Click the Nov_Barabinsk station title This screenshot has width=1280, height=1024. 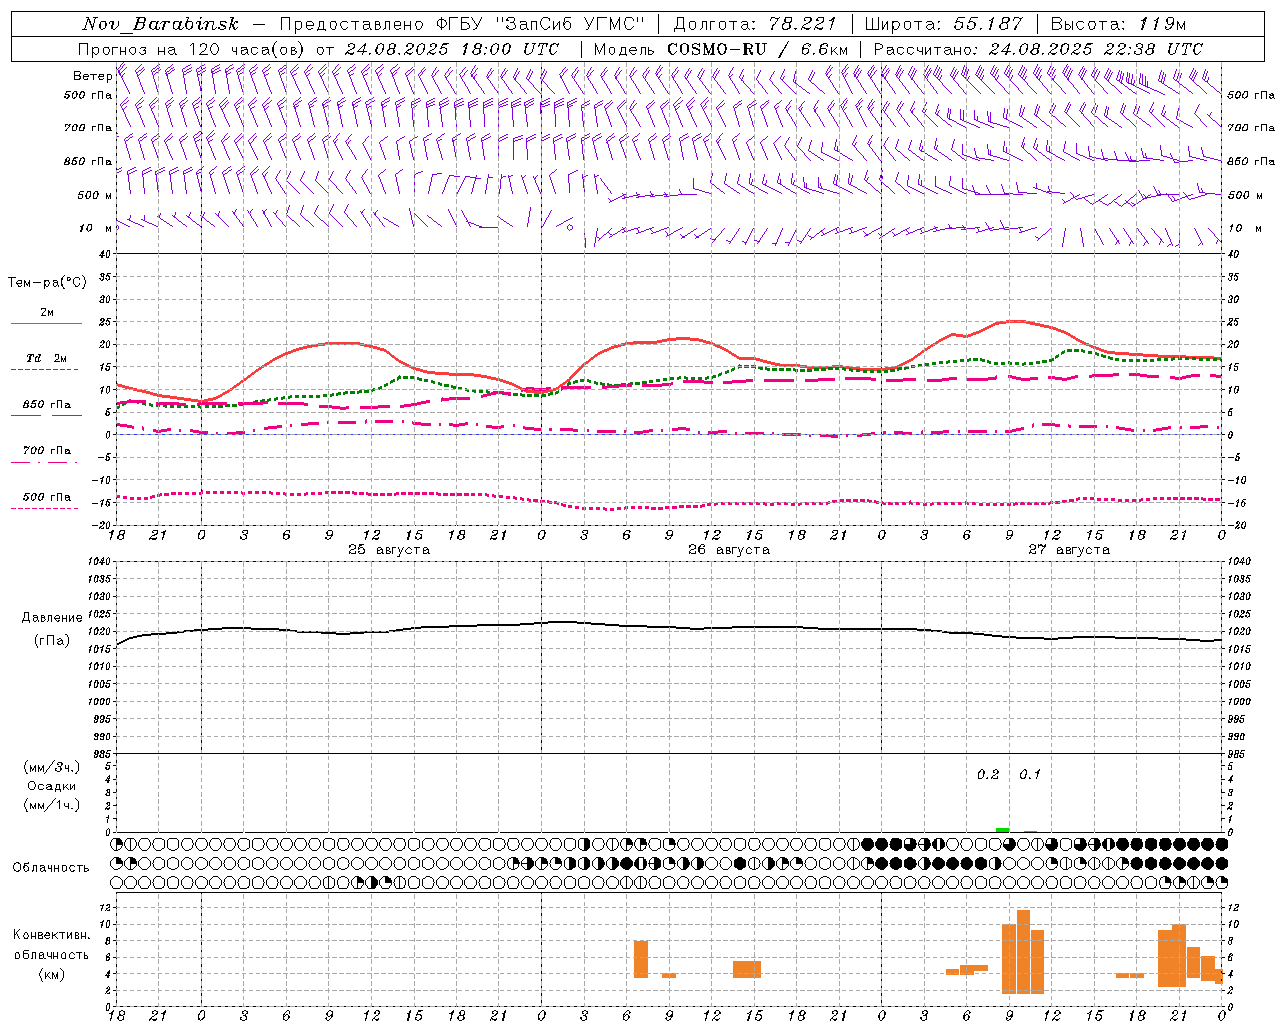point(160,24)
